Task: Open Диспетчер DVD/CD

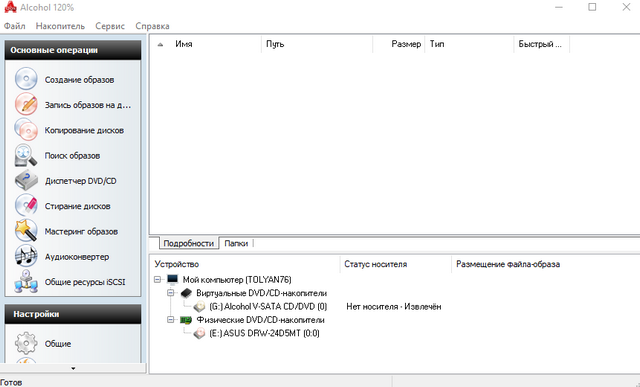Action: point(80,181)
